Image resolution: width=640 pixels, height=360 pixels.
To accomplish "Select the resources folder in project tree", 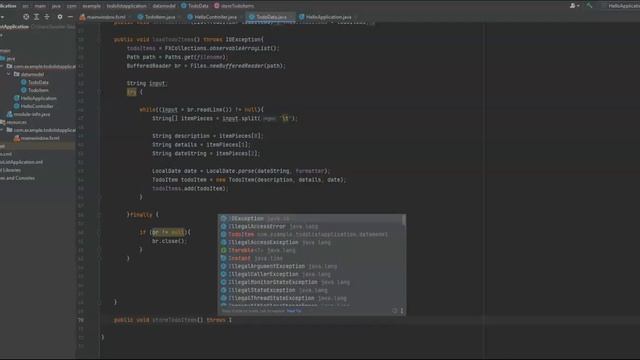I will point(14,122).
